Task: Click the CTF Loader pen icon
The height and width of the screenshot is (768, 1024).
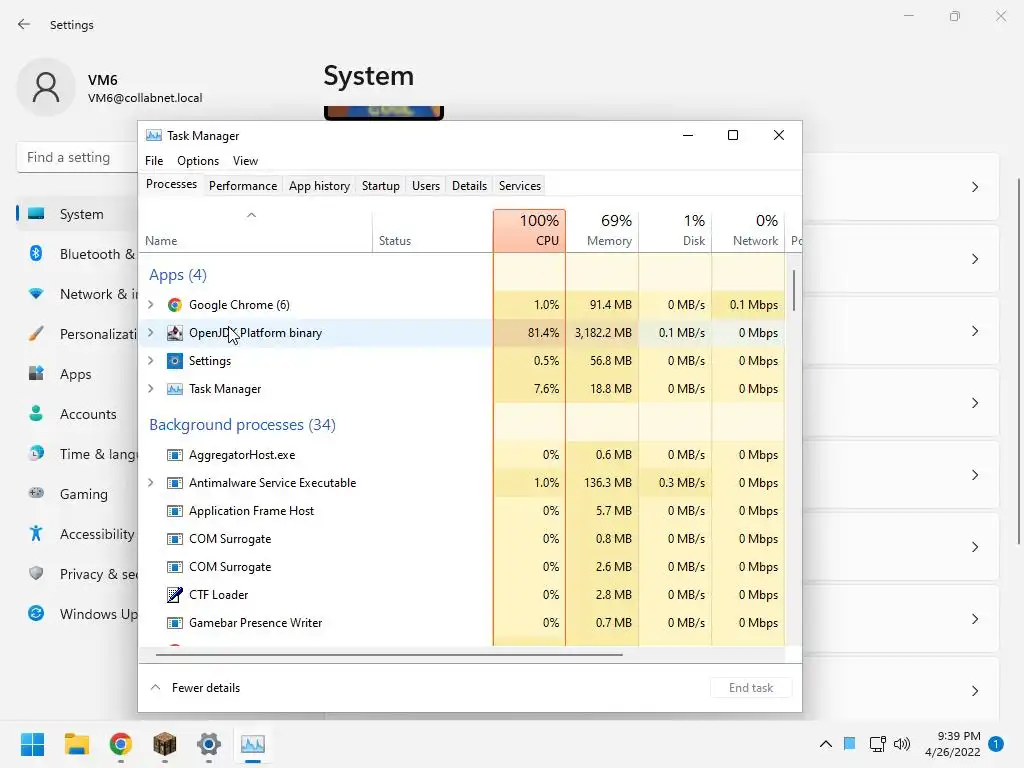Action: [x=174, y=595]
